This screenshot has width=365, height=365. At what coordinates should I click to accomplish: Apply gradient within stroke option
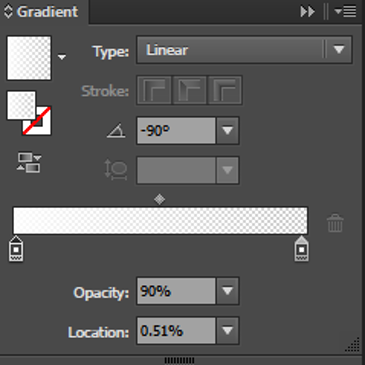click(154, 90)
